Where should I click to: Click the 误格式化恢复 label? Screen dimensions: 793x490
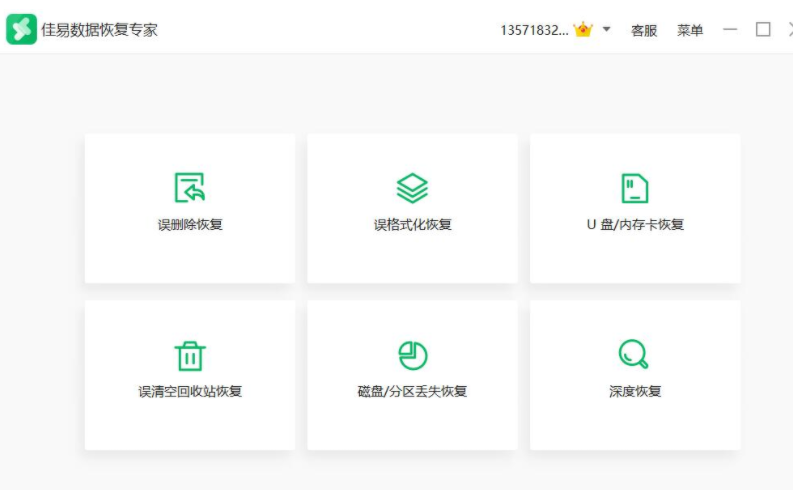(x=413, y=225)
